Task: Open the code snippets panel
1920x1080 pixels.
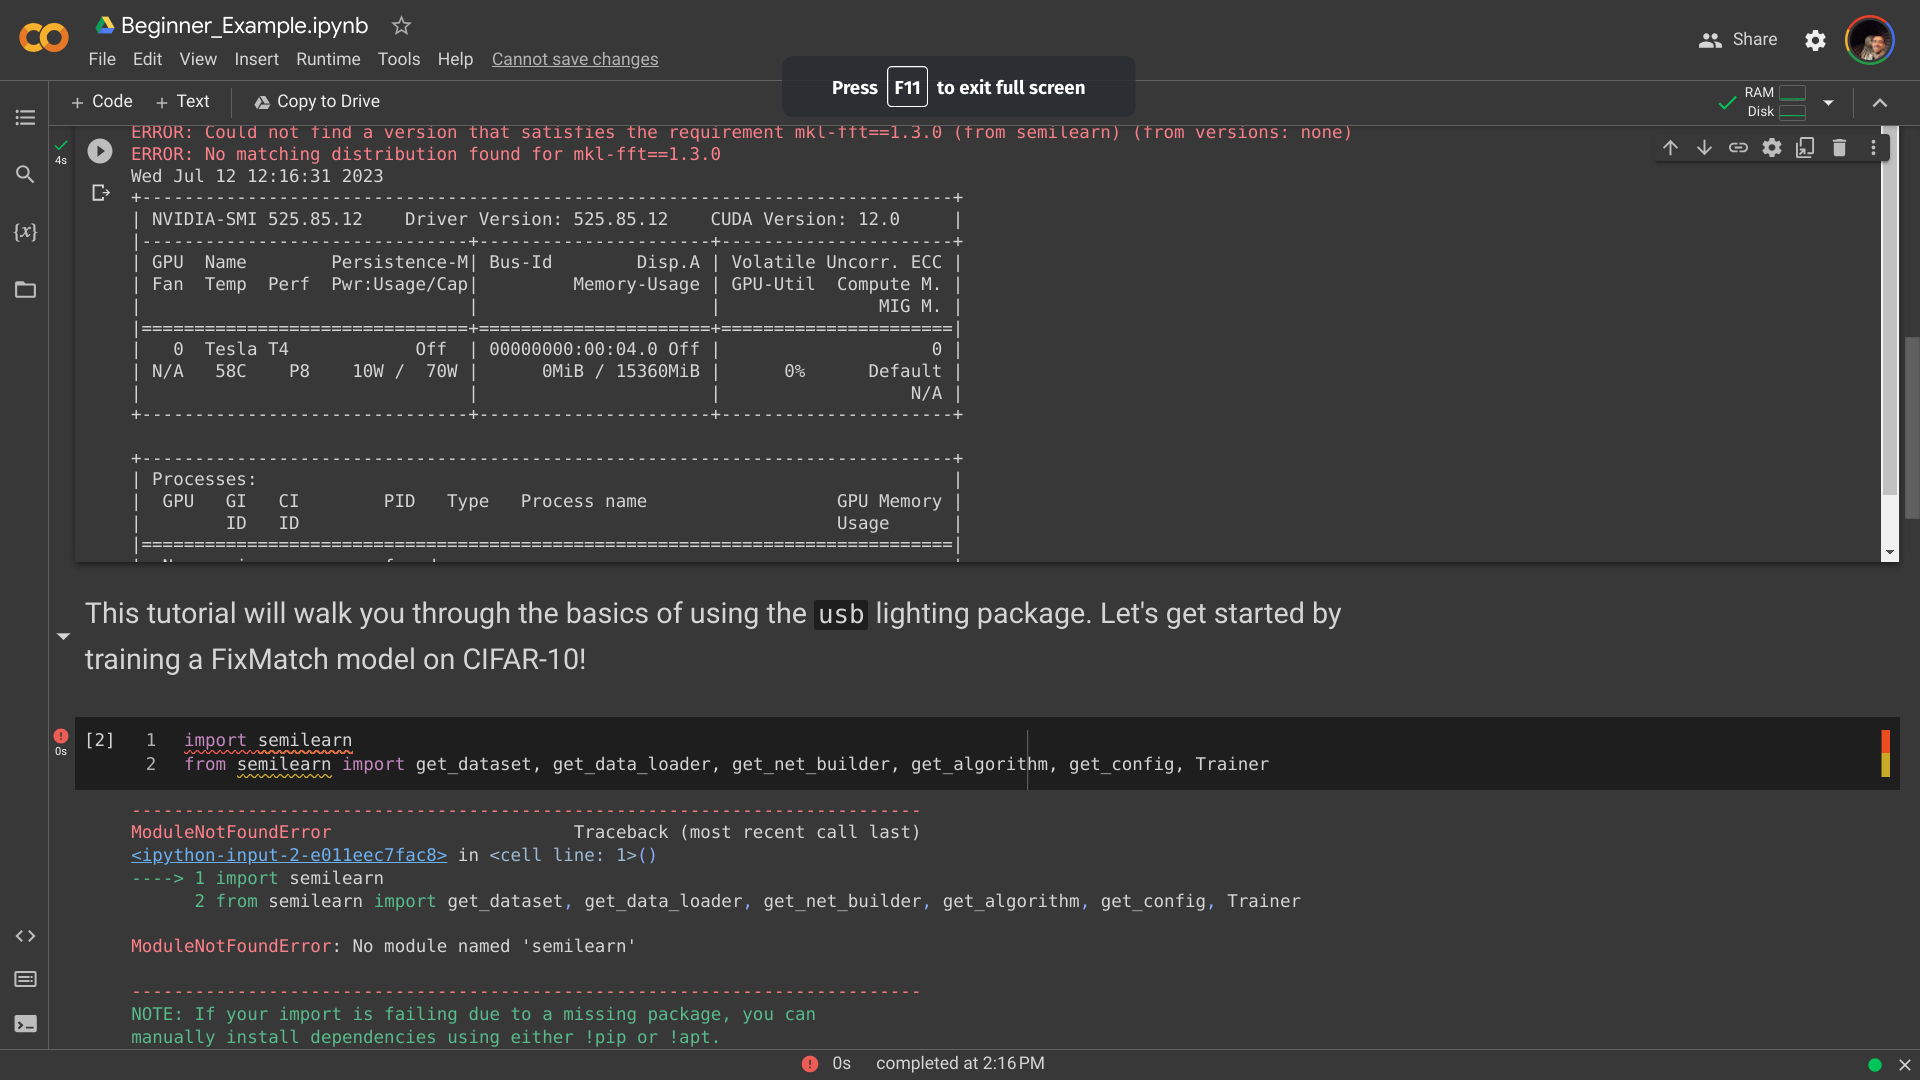Action: tap(25, 936)
